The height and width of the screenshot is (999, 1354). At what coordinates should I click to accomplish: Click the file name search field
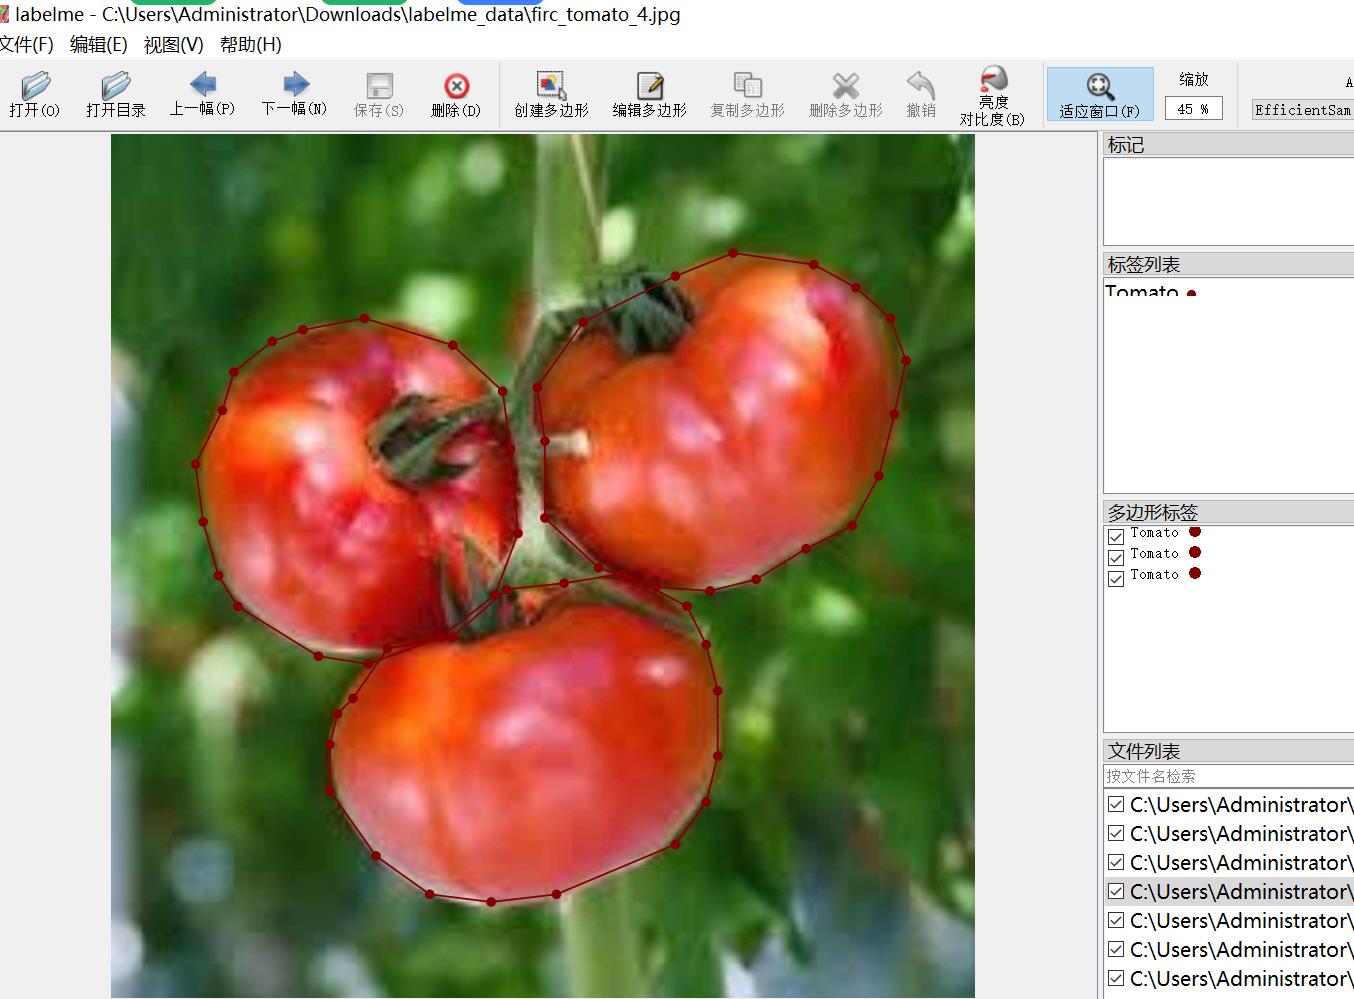coord(1227,776)
